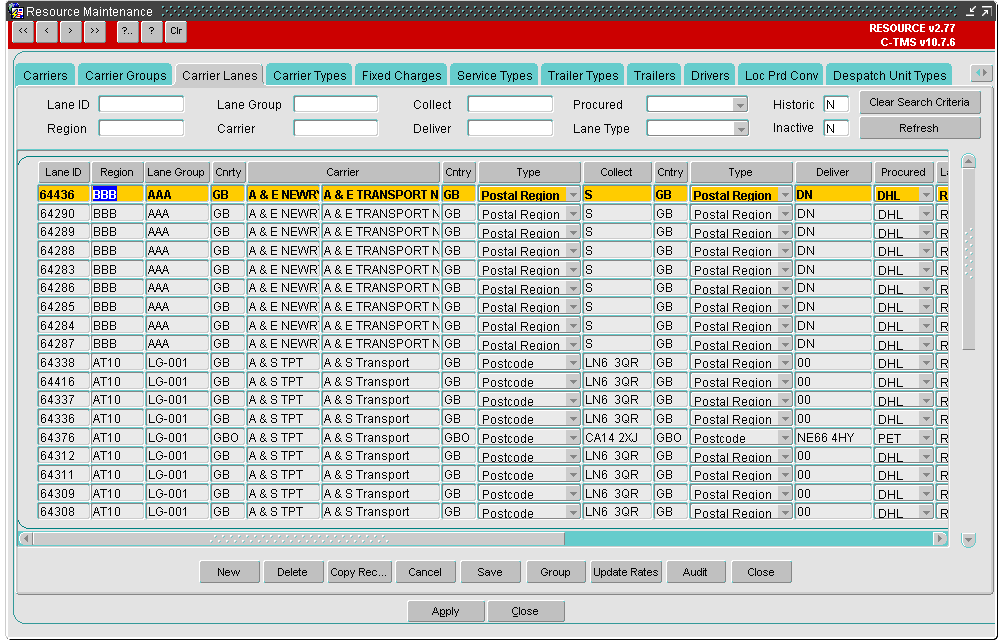Open the Procured search dropdown
This screenshot has width=1000, height=642.
740,105
